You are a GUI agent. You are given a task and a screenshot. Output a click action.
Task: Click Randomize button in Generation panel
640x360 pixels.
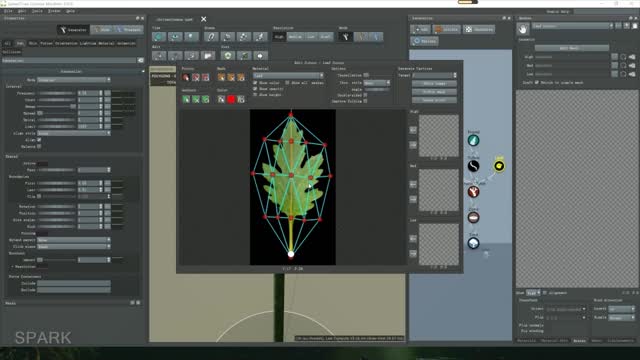[479, 29]
